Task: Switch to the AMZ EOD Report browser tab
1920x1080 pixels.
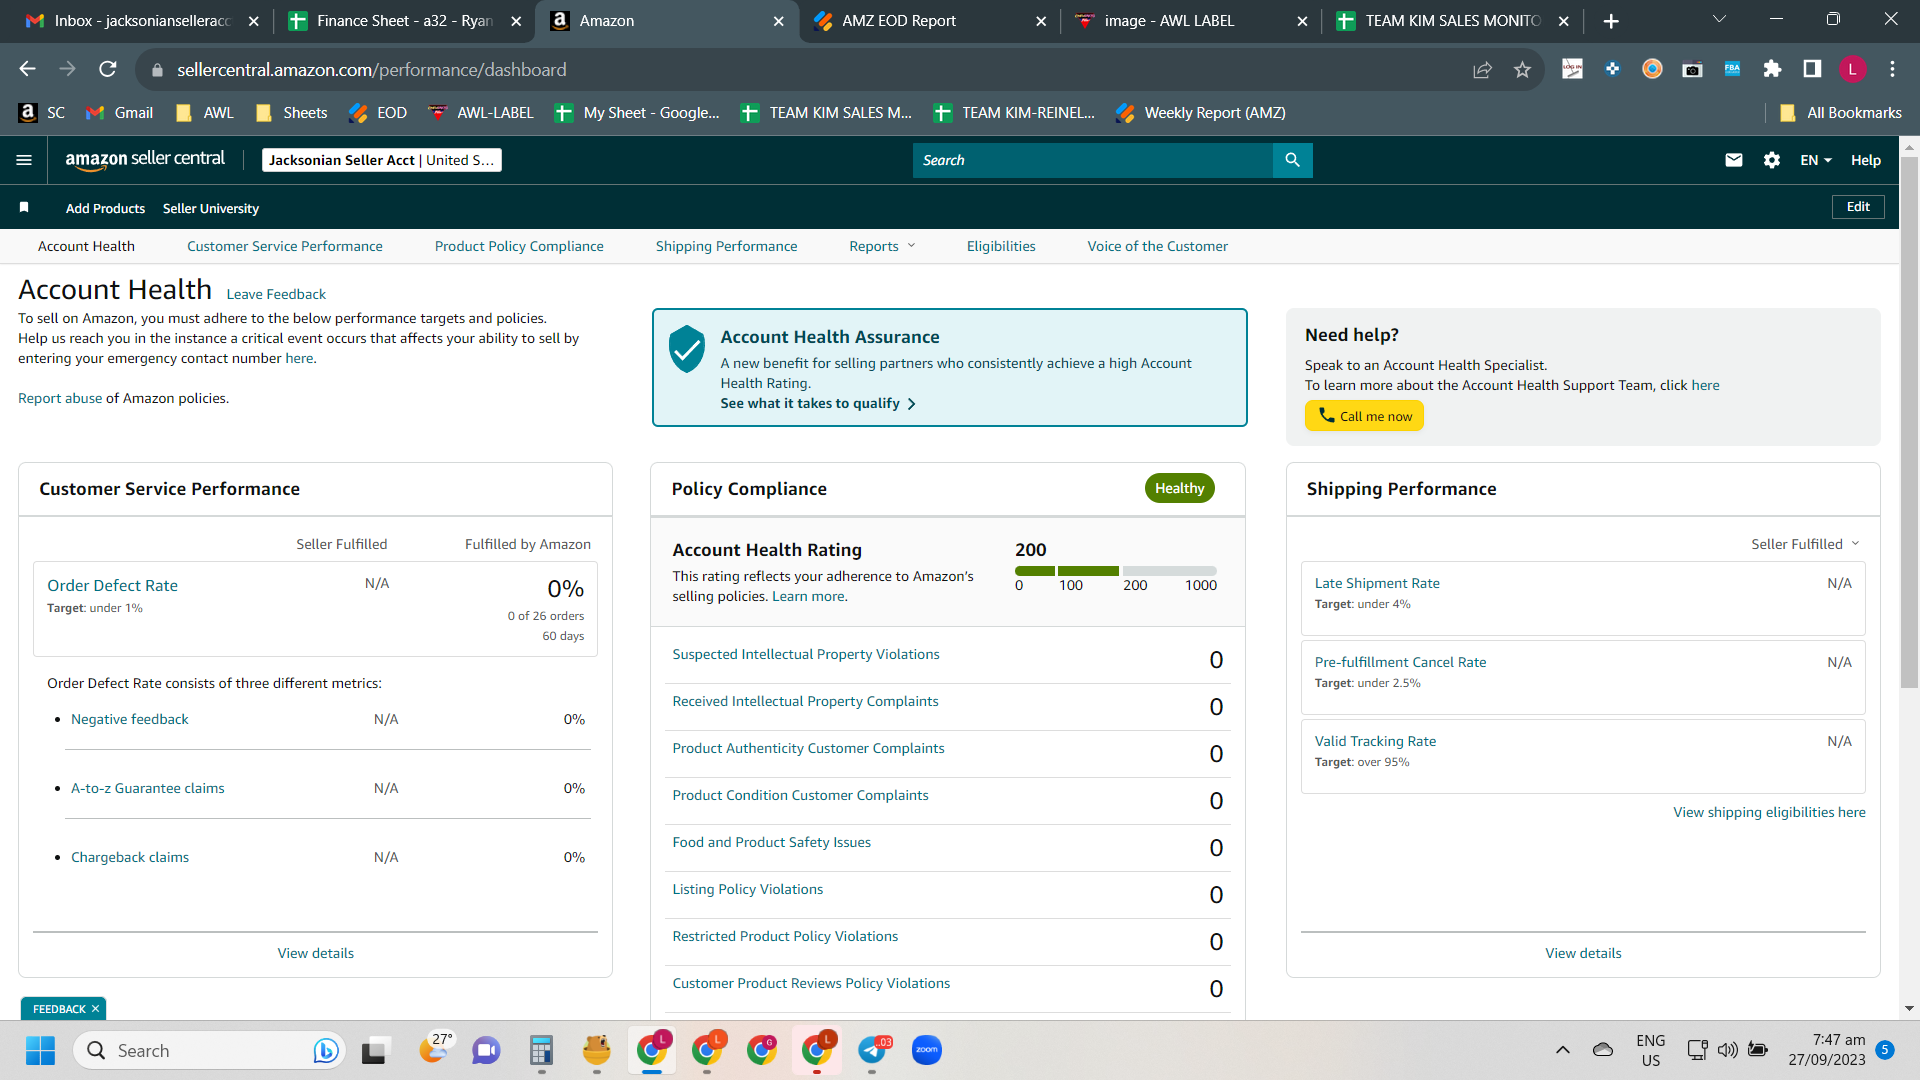Action: click(930, 21)
